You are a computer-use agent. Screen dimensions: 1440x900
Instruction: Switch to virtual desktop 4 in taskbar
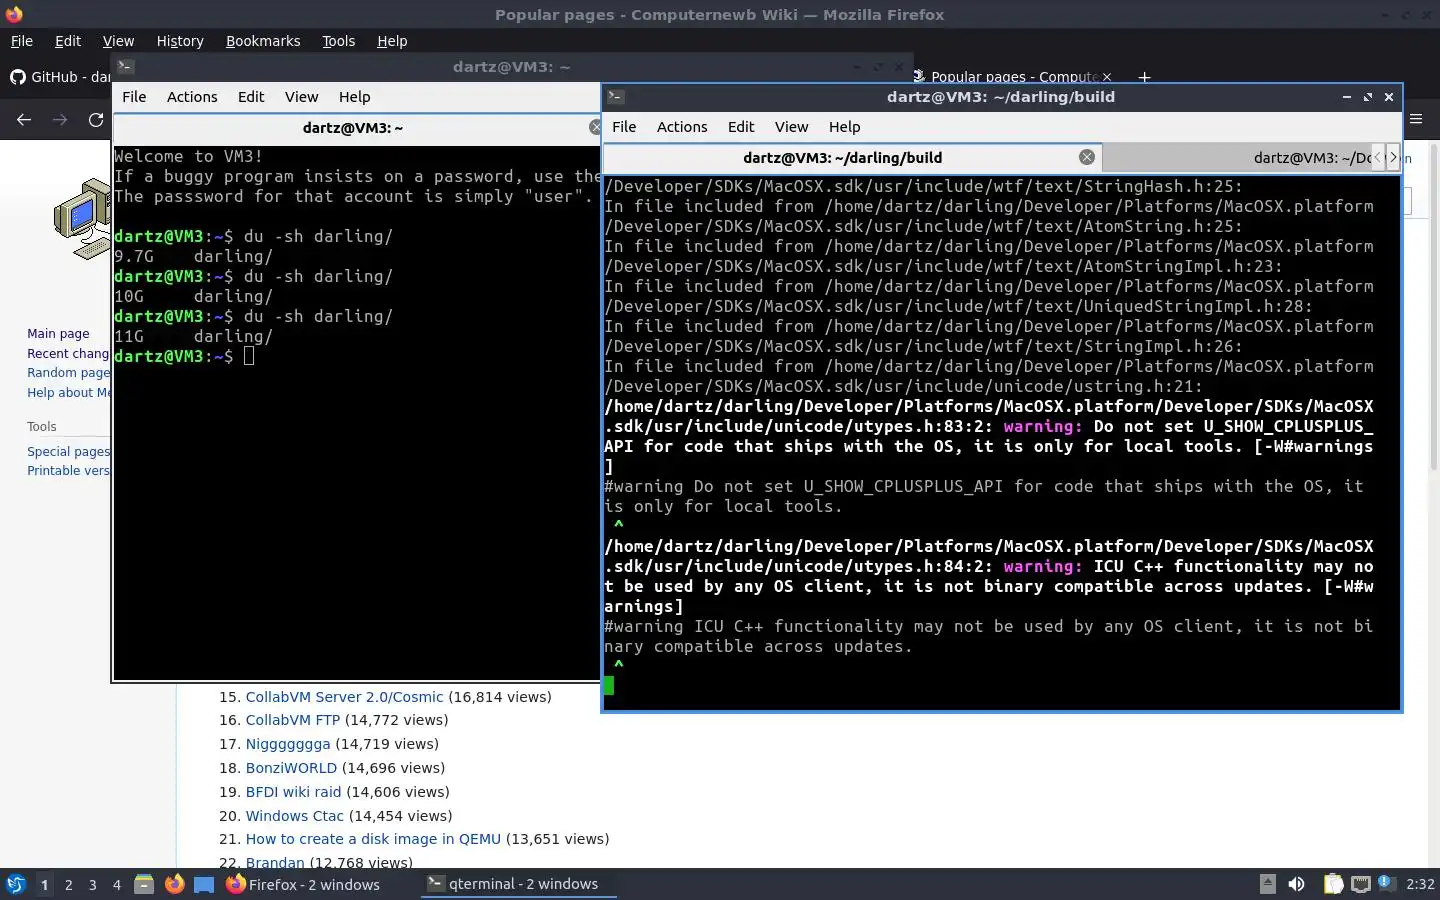coord(117,884)
